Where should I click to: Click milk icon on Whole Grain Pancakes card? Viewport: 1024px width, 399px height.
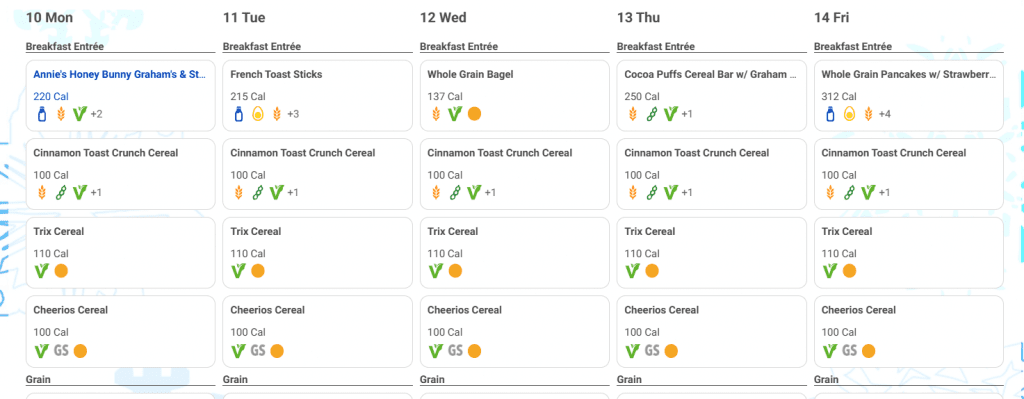(830, 114)
